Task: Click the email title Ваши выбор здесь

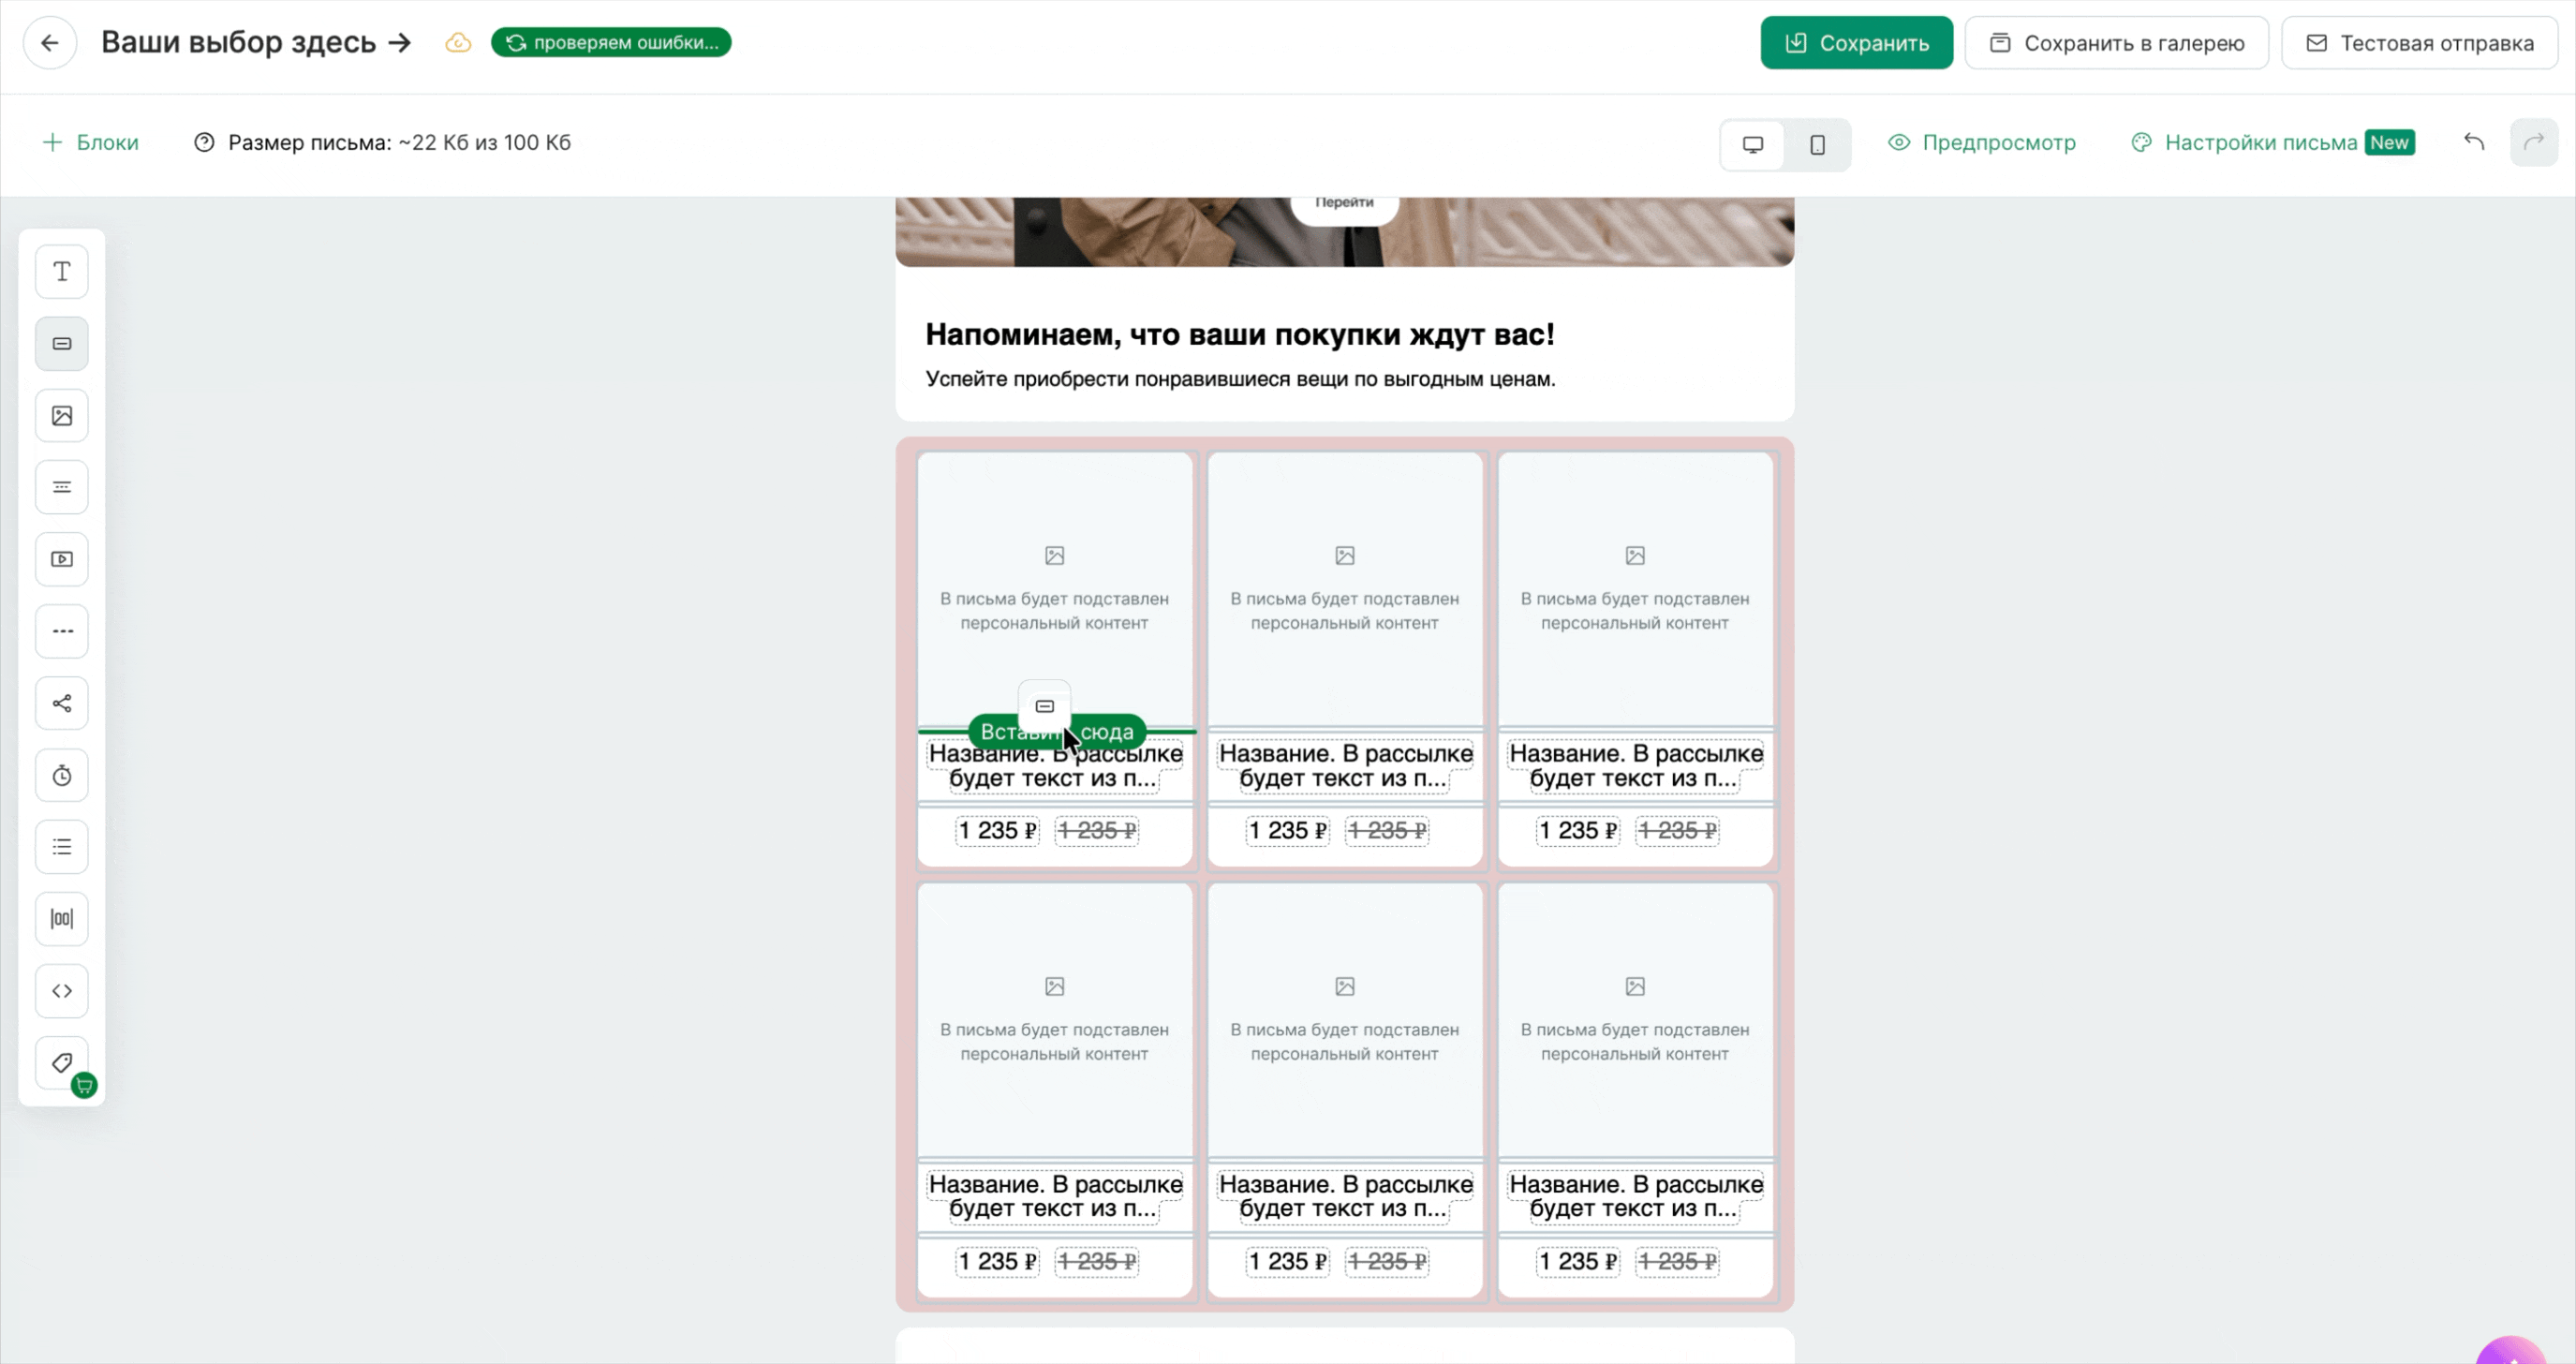Action: (257, 43)
